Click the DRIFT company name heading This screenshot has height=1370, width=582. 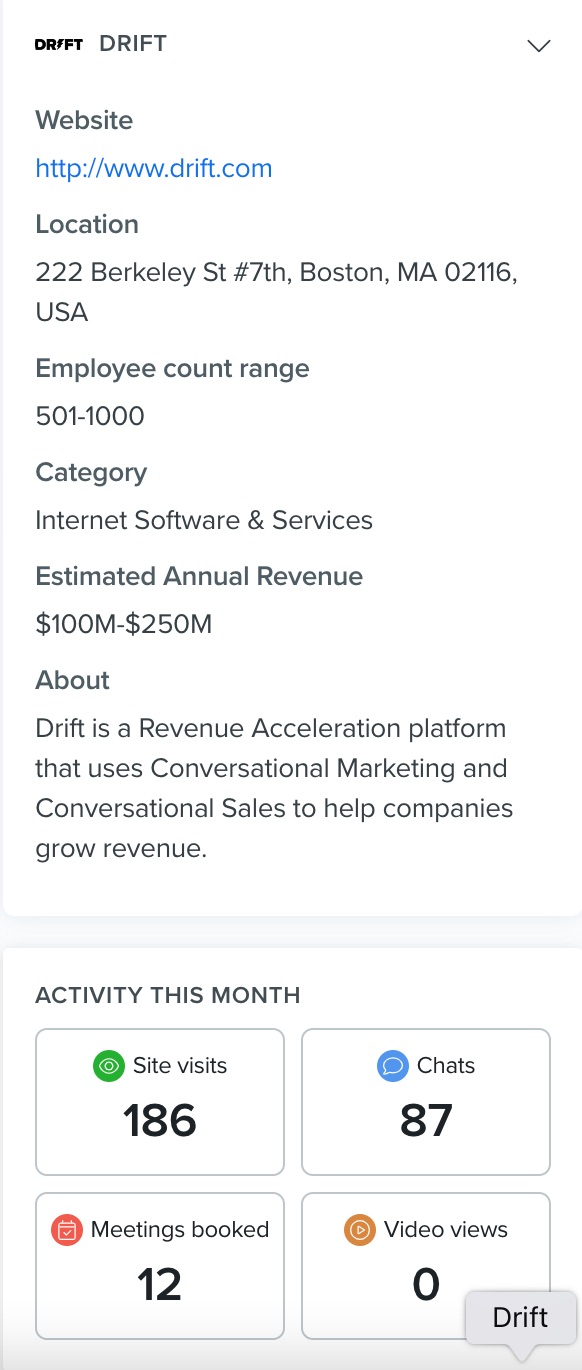133,44
